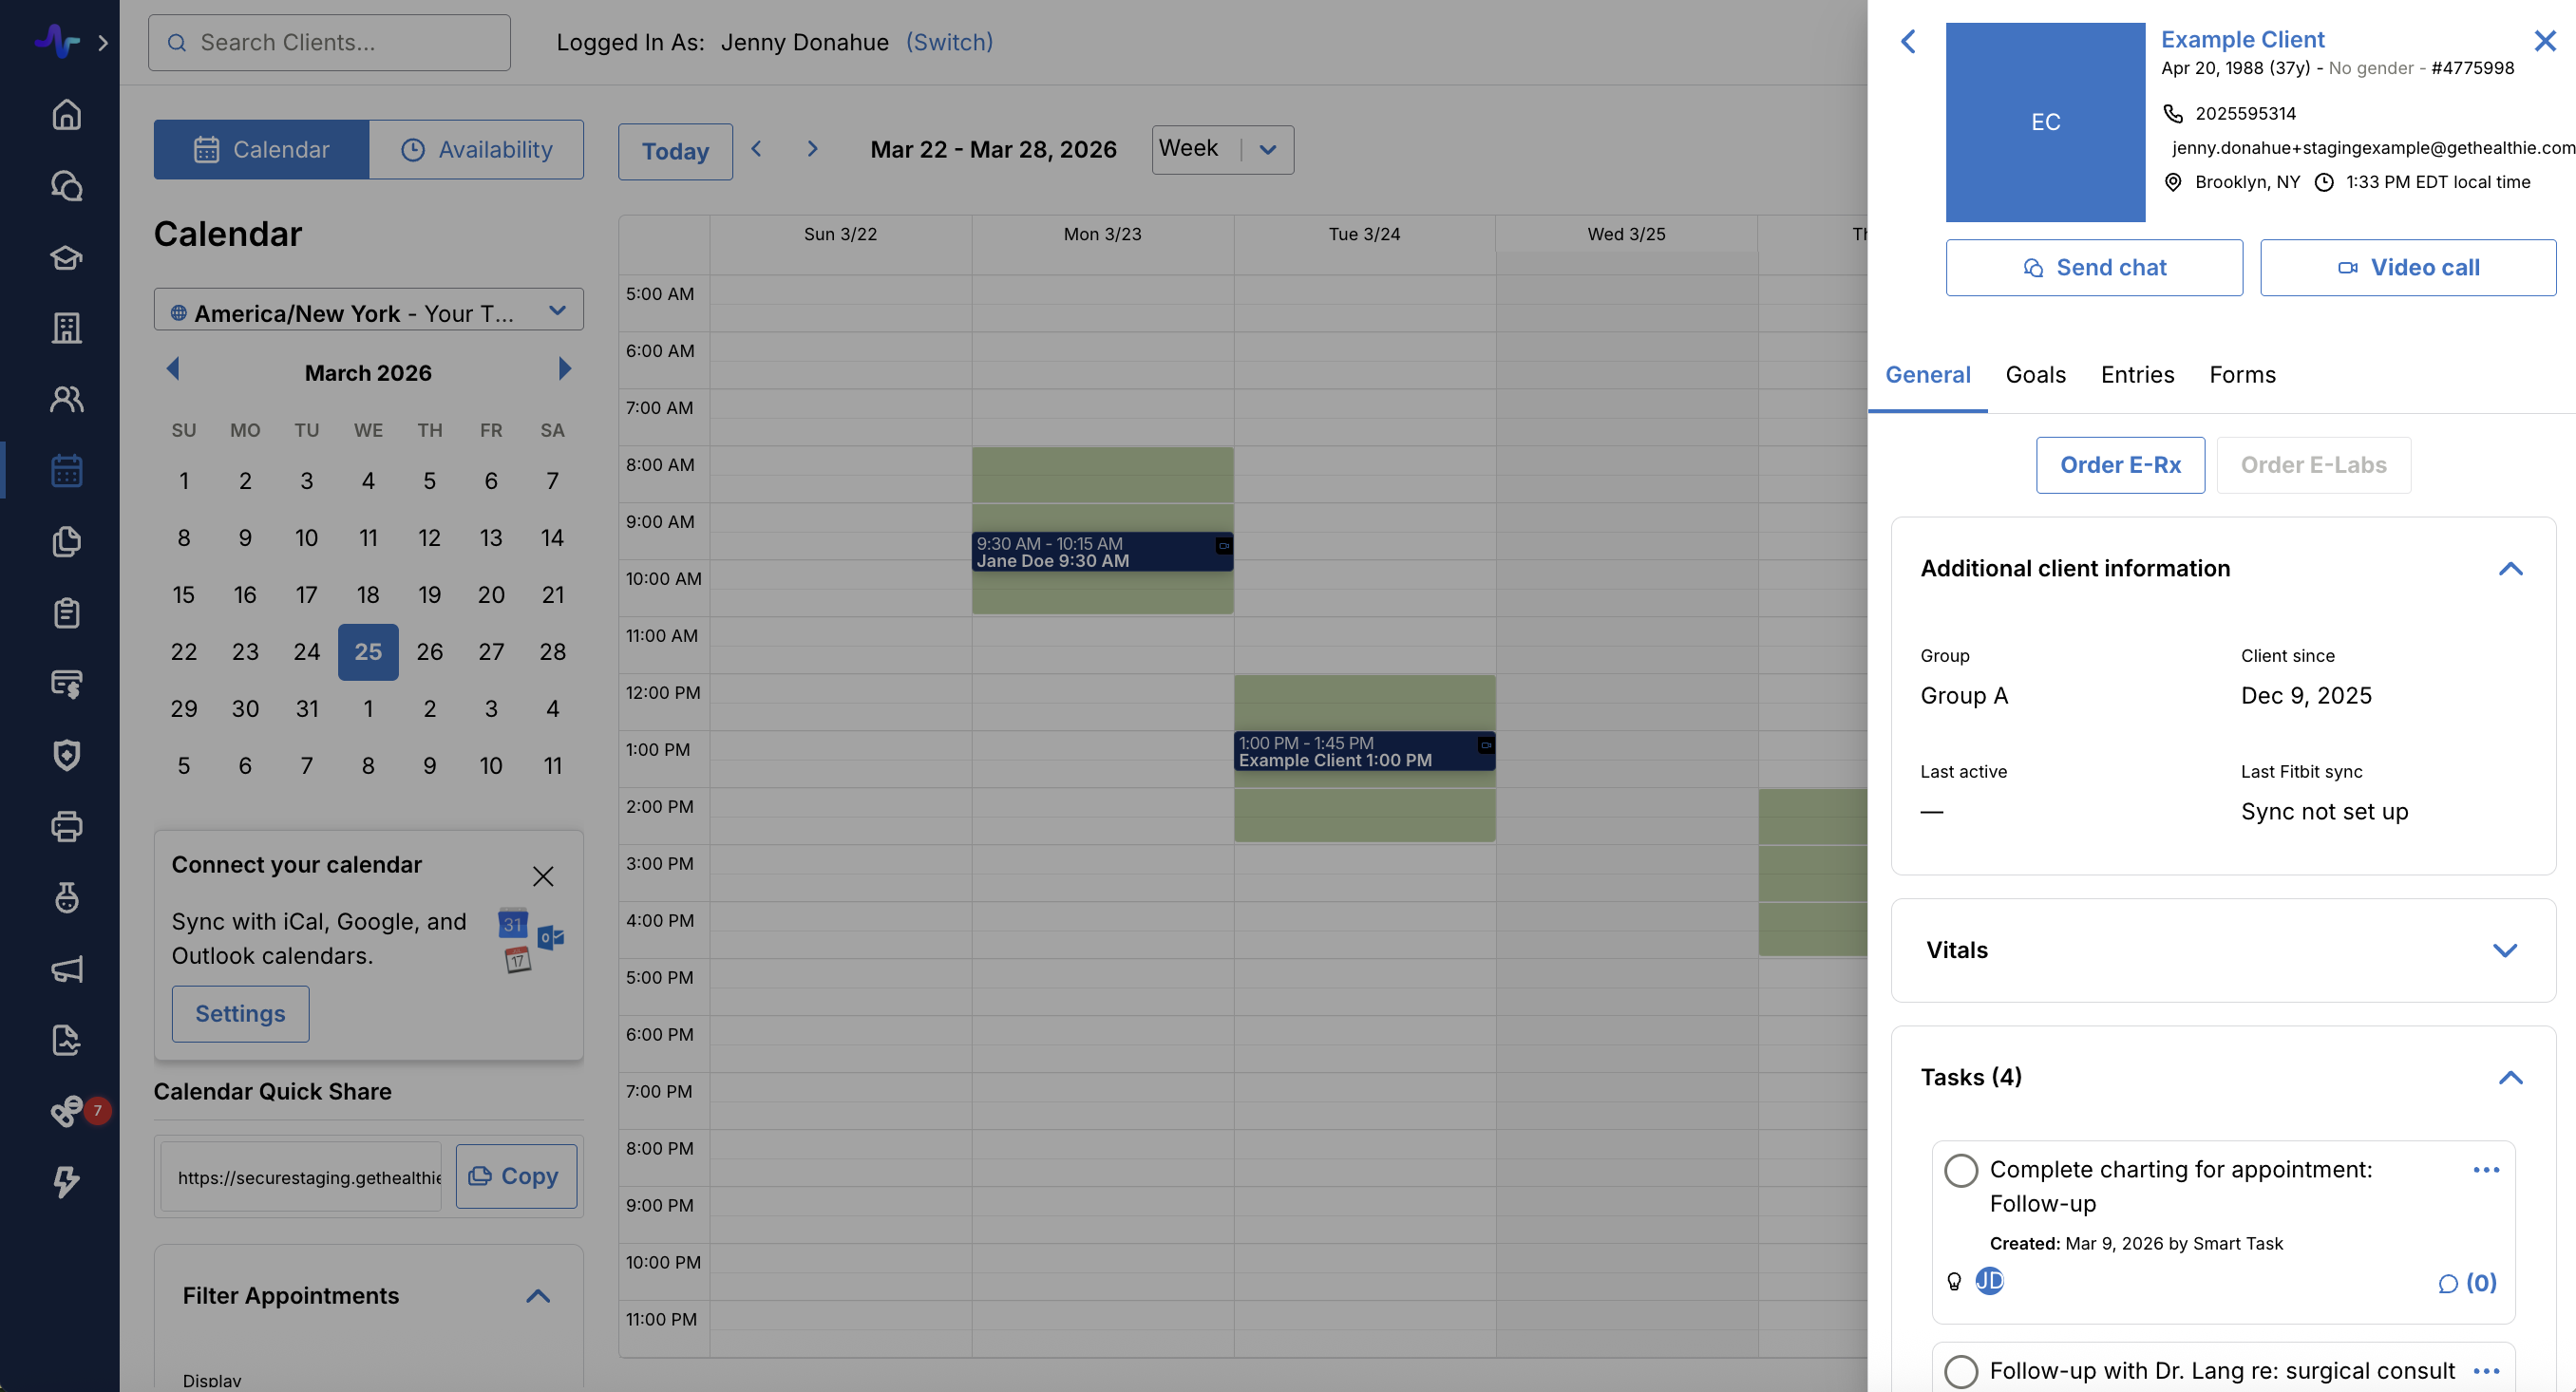Image resolution: width=2576 pixels, height=1392 pixels.
Task: Mark Complete charting for appointment task done
Action: tap(1960, 1170)
